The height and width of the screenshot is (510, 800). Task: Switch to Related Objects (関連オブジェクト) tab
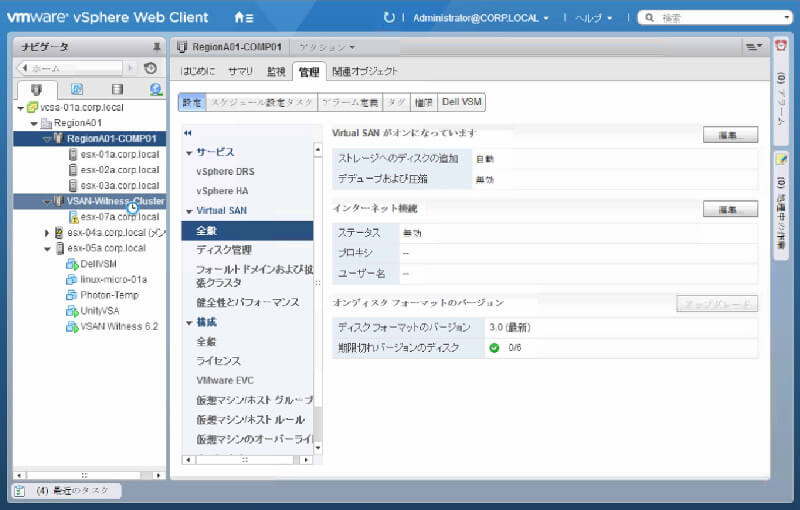[364, 71]
